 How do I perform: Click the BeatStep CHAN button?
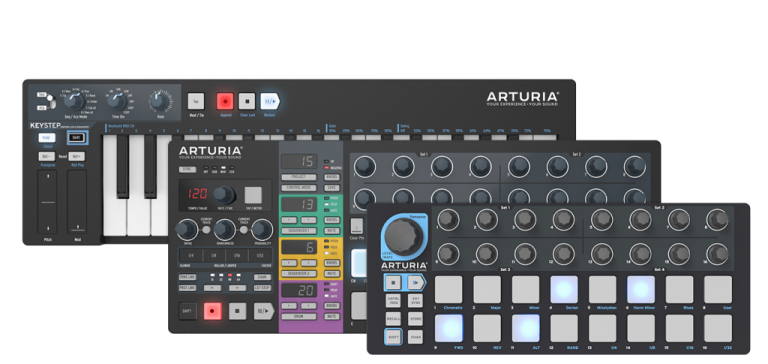tap(415, 337)
